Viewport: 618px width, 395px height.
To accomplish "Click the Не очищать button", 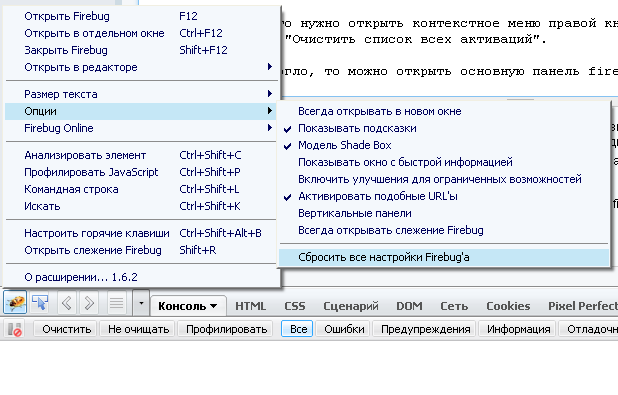I will tap(138, 329).
